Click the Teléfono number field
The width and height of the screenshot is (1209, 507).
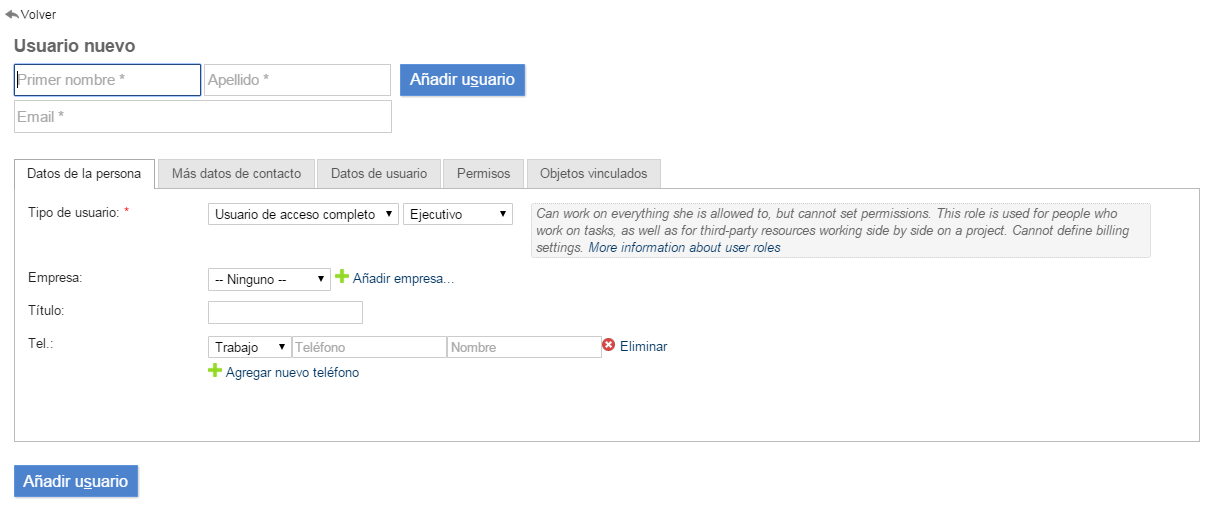tap(369, 347)
